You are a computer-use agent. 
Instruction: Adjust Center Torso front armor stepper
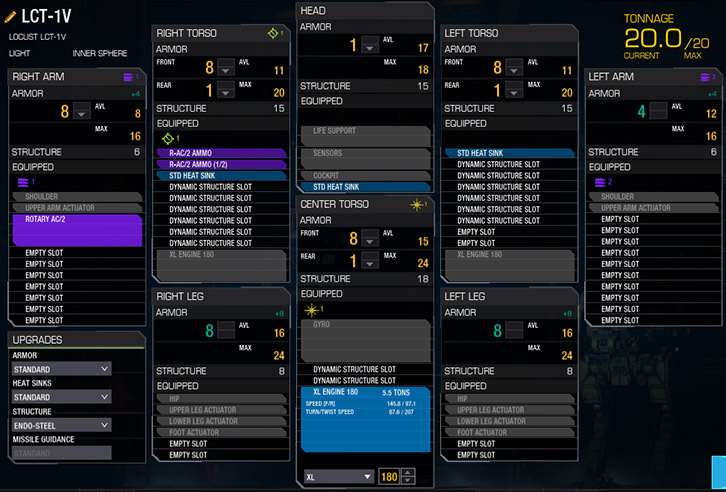coord(369,238)
